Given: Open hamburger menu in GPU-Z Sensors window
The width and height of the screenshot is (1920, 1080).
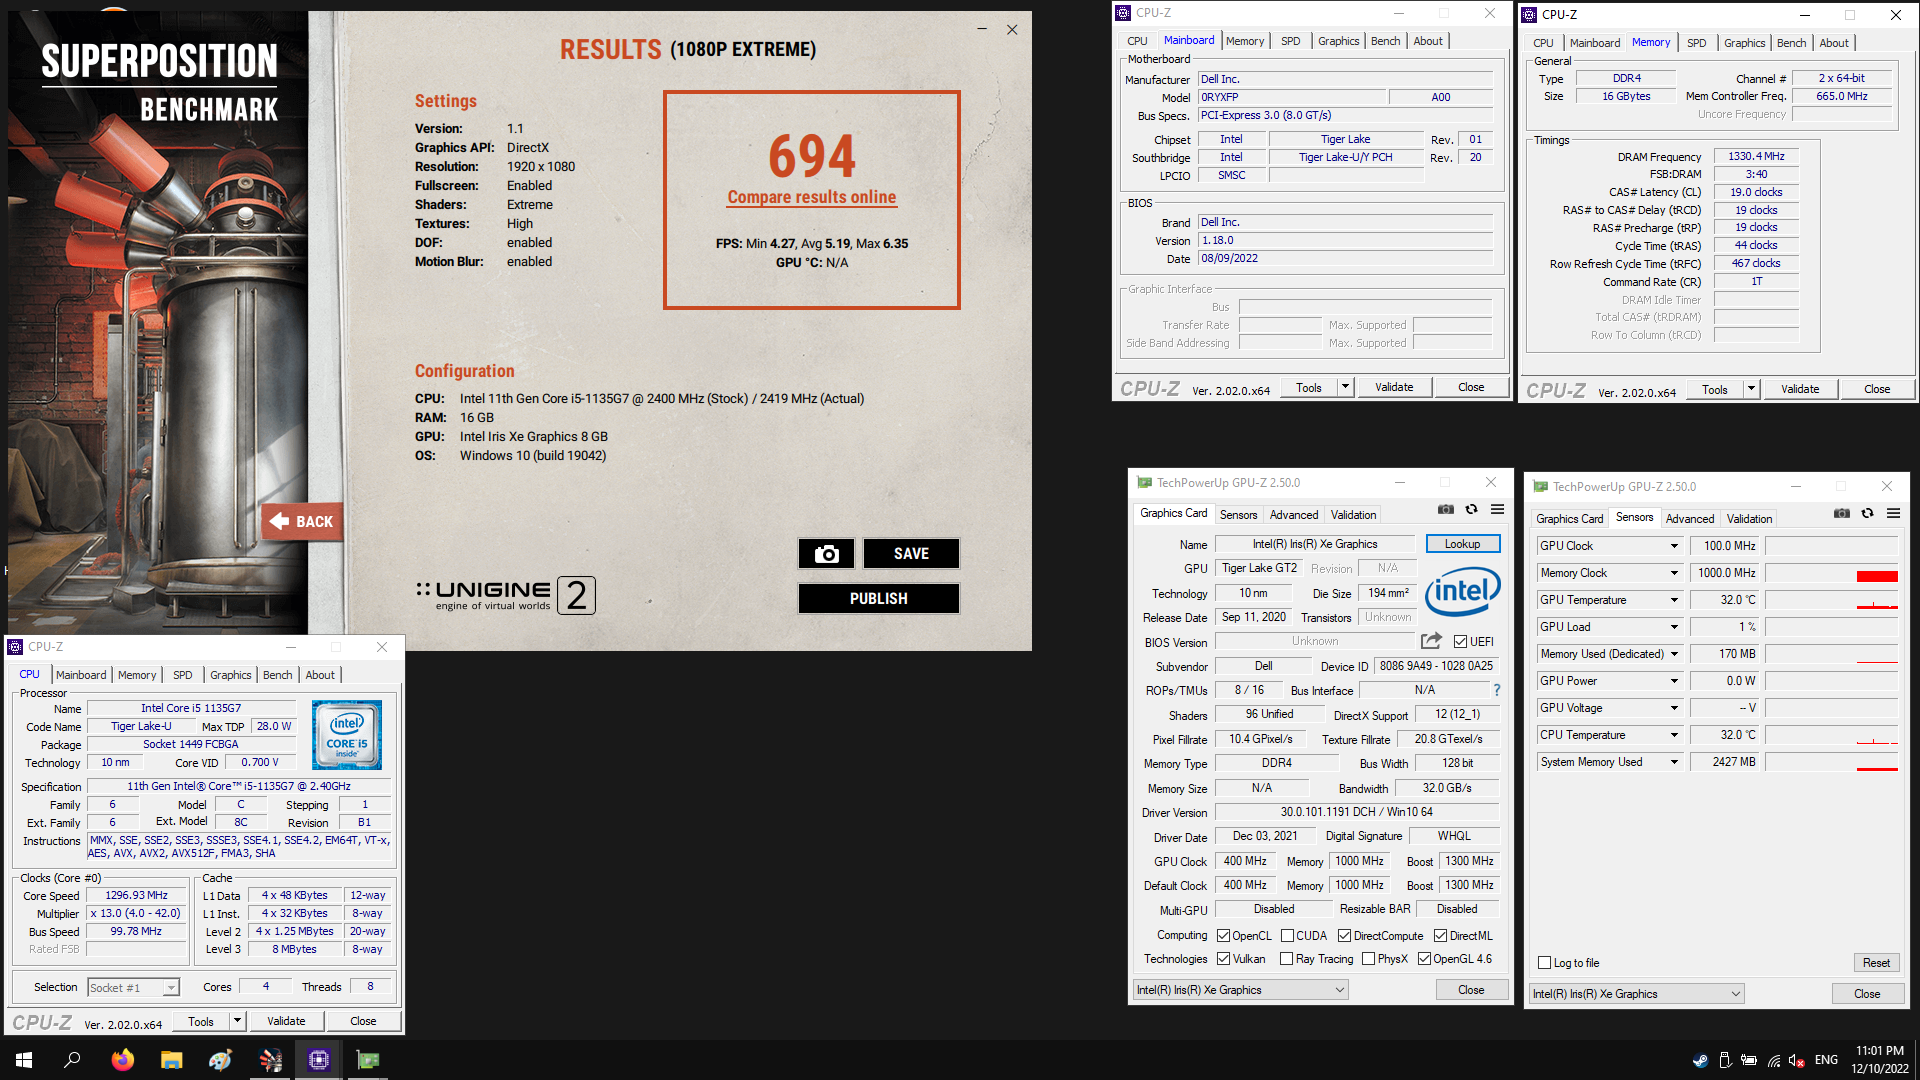Looking at the screenshot, I should pos(1893,513).
